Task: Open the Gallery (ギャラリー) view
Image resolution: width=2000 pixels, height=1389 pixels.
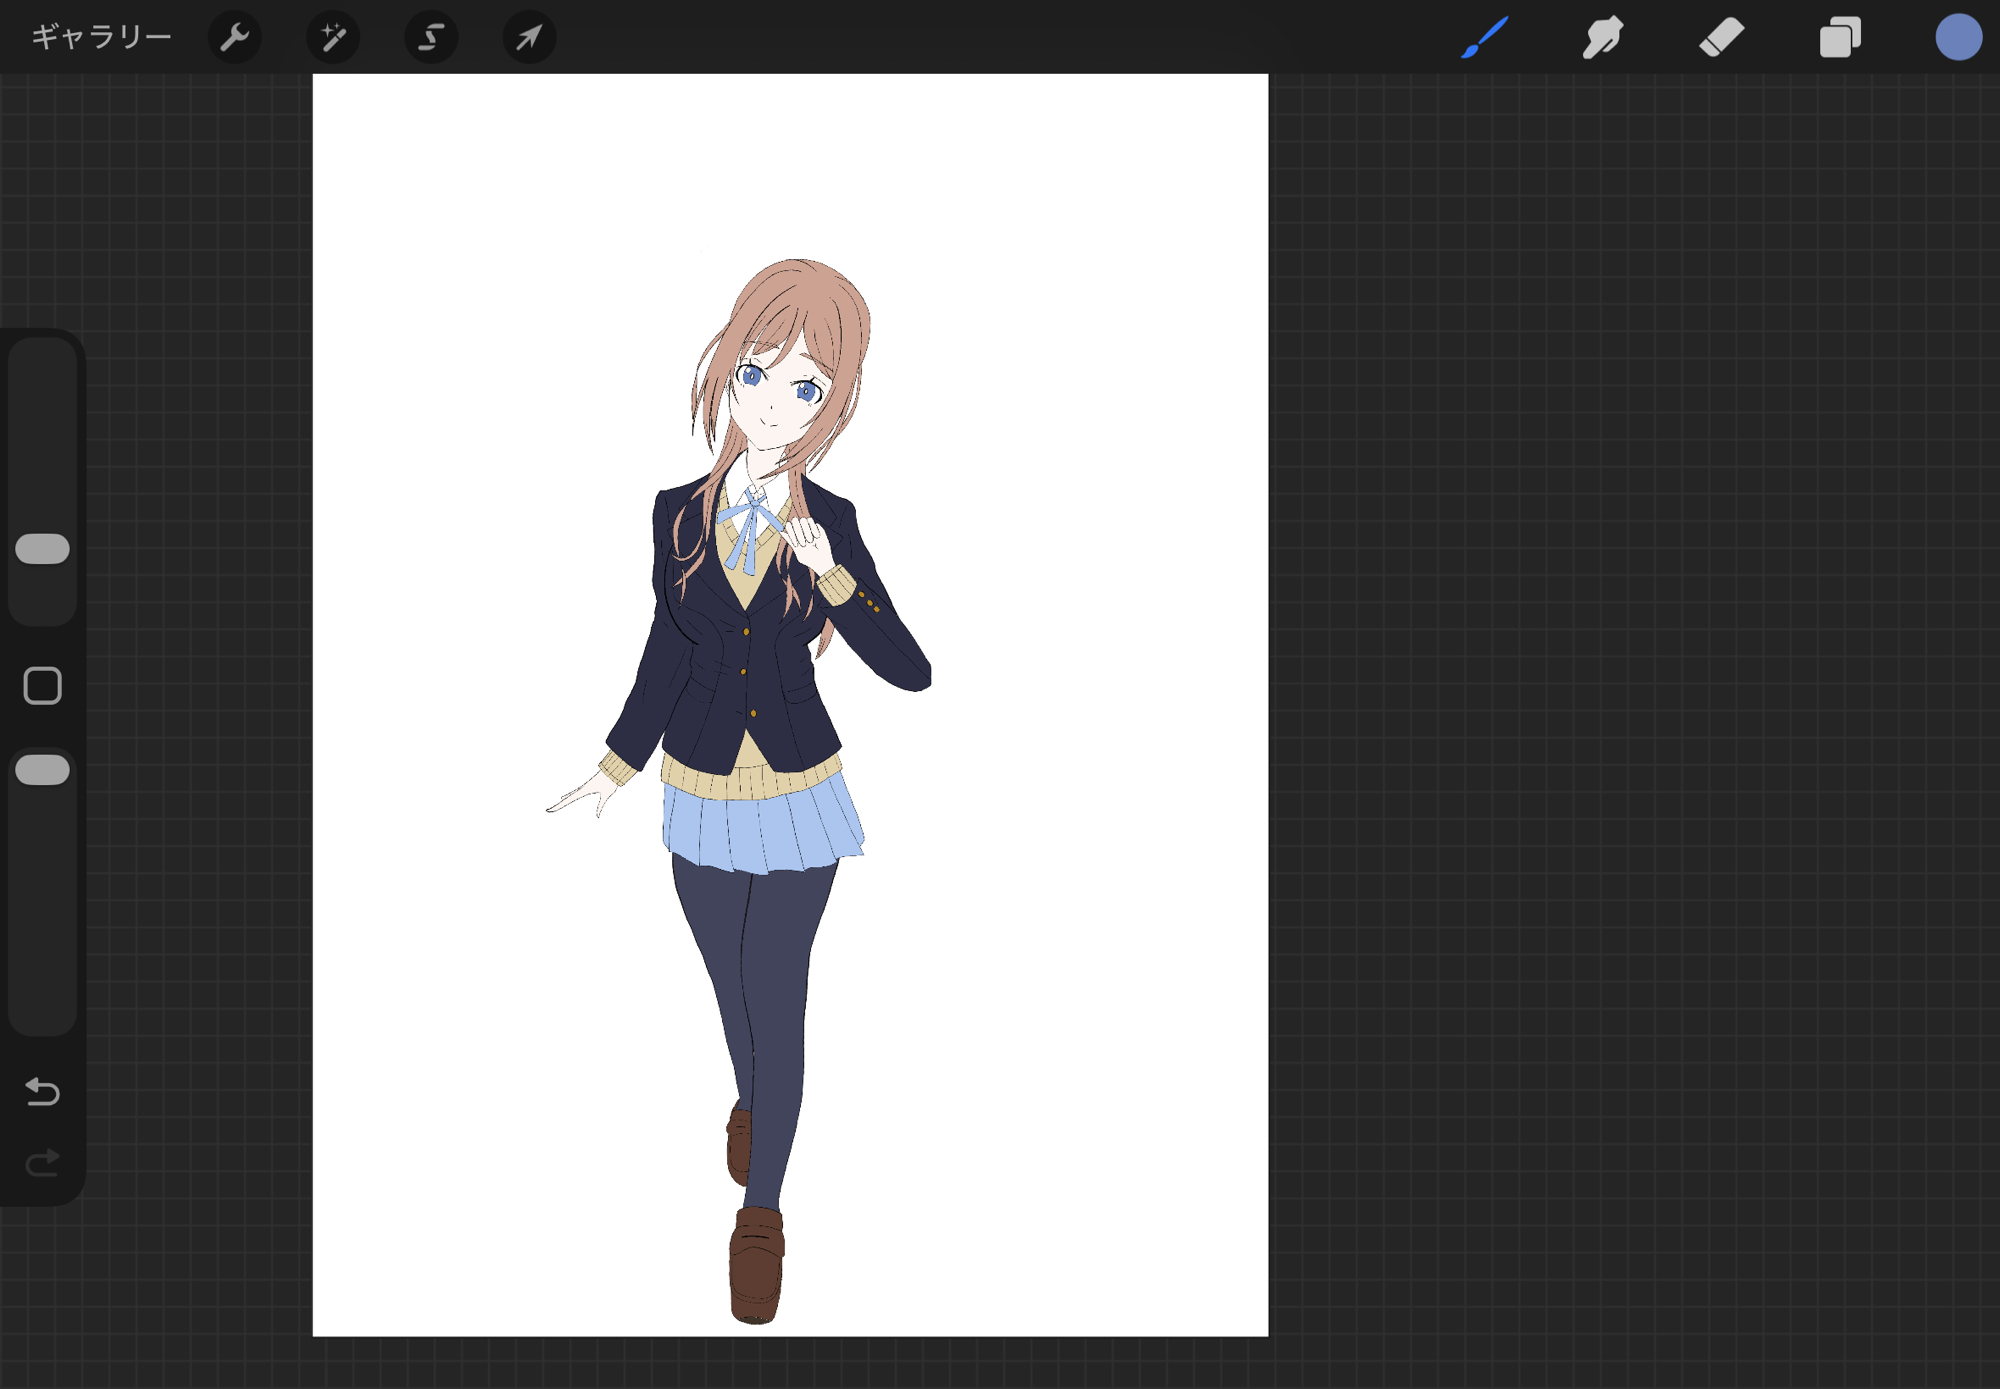Action: point(101,38)
